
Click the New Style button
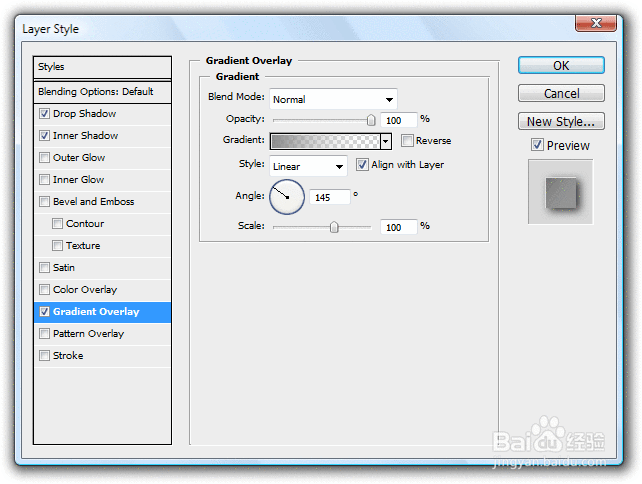click(561, 121)
